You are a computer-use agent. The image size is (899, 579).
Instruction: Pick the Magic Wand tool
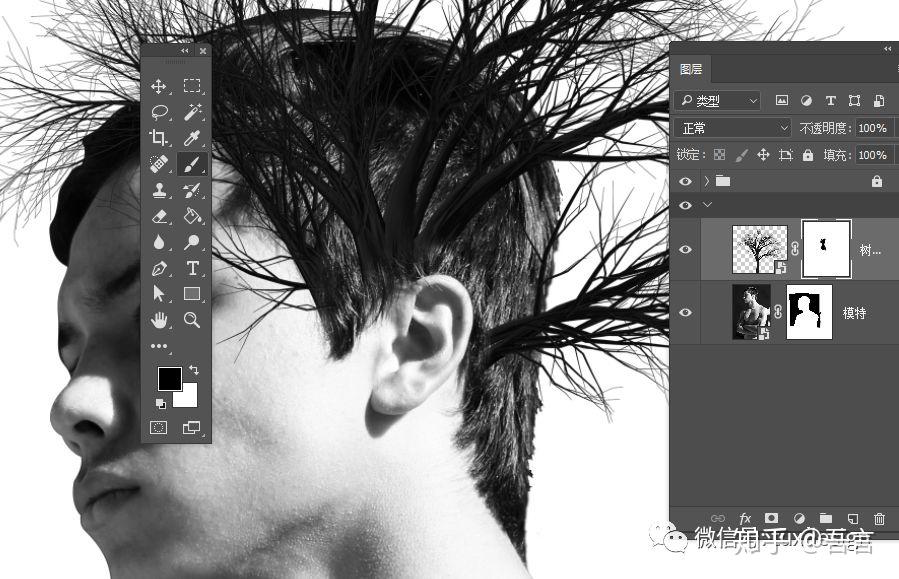pyautogui.click(x=192, y=112)
